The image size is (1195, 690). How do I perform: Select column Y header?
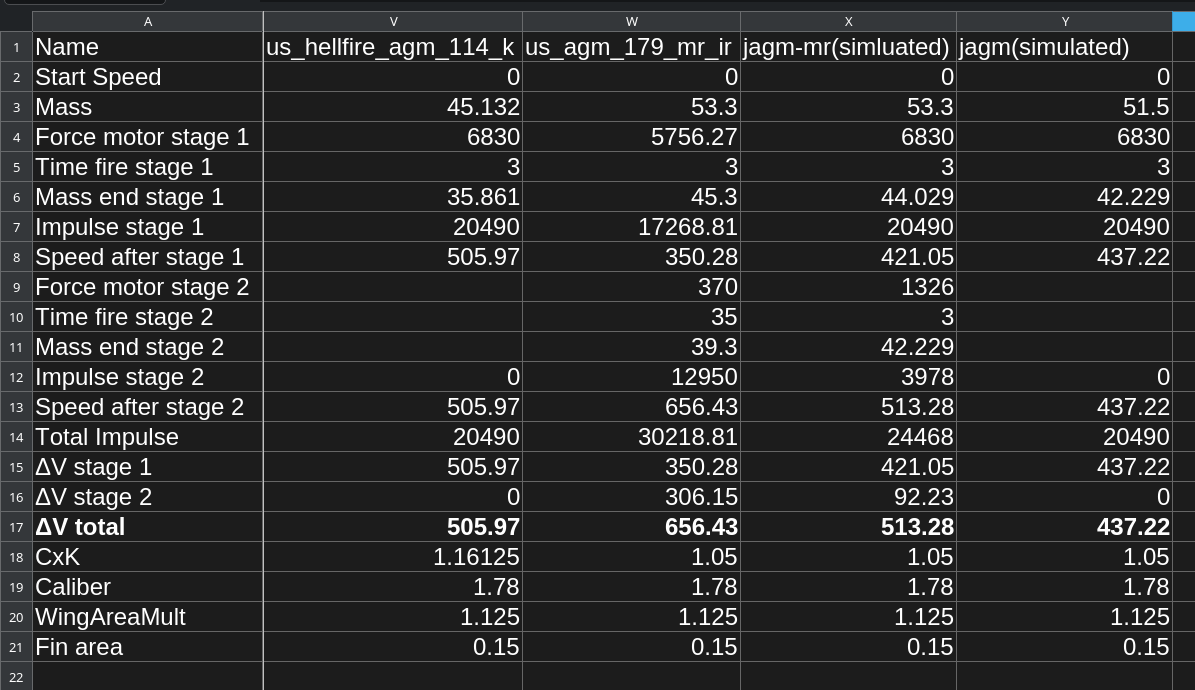click(1064, 21)
